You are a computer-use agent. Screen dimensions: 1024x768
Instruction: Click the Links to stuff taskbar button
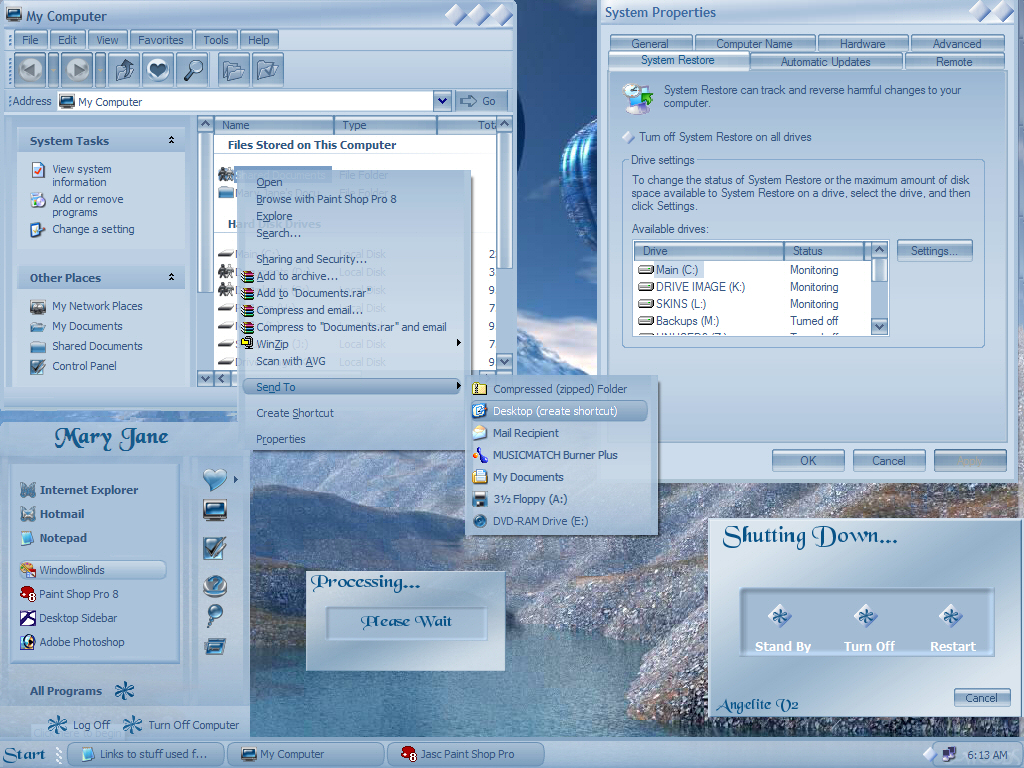pos(145,754)
